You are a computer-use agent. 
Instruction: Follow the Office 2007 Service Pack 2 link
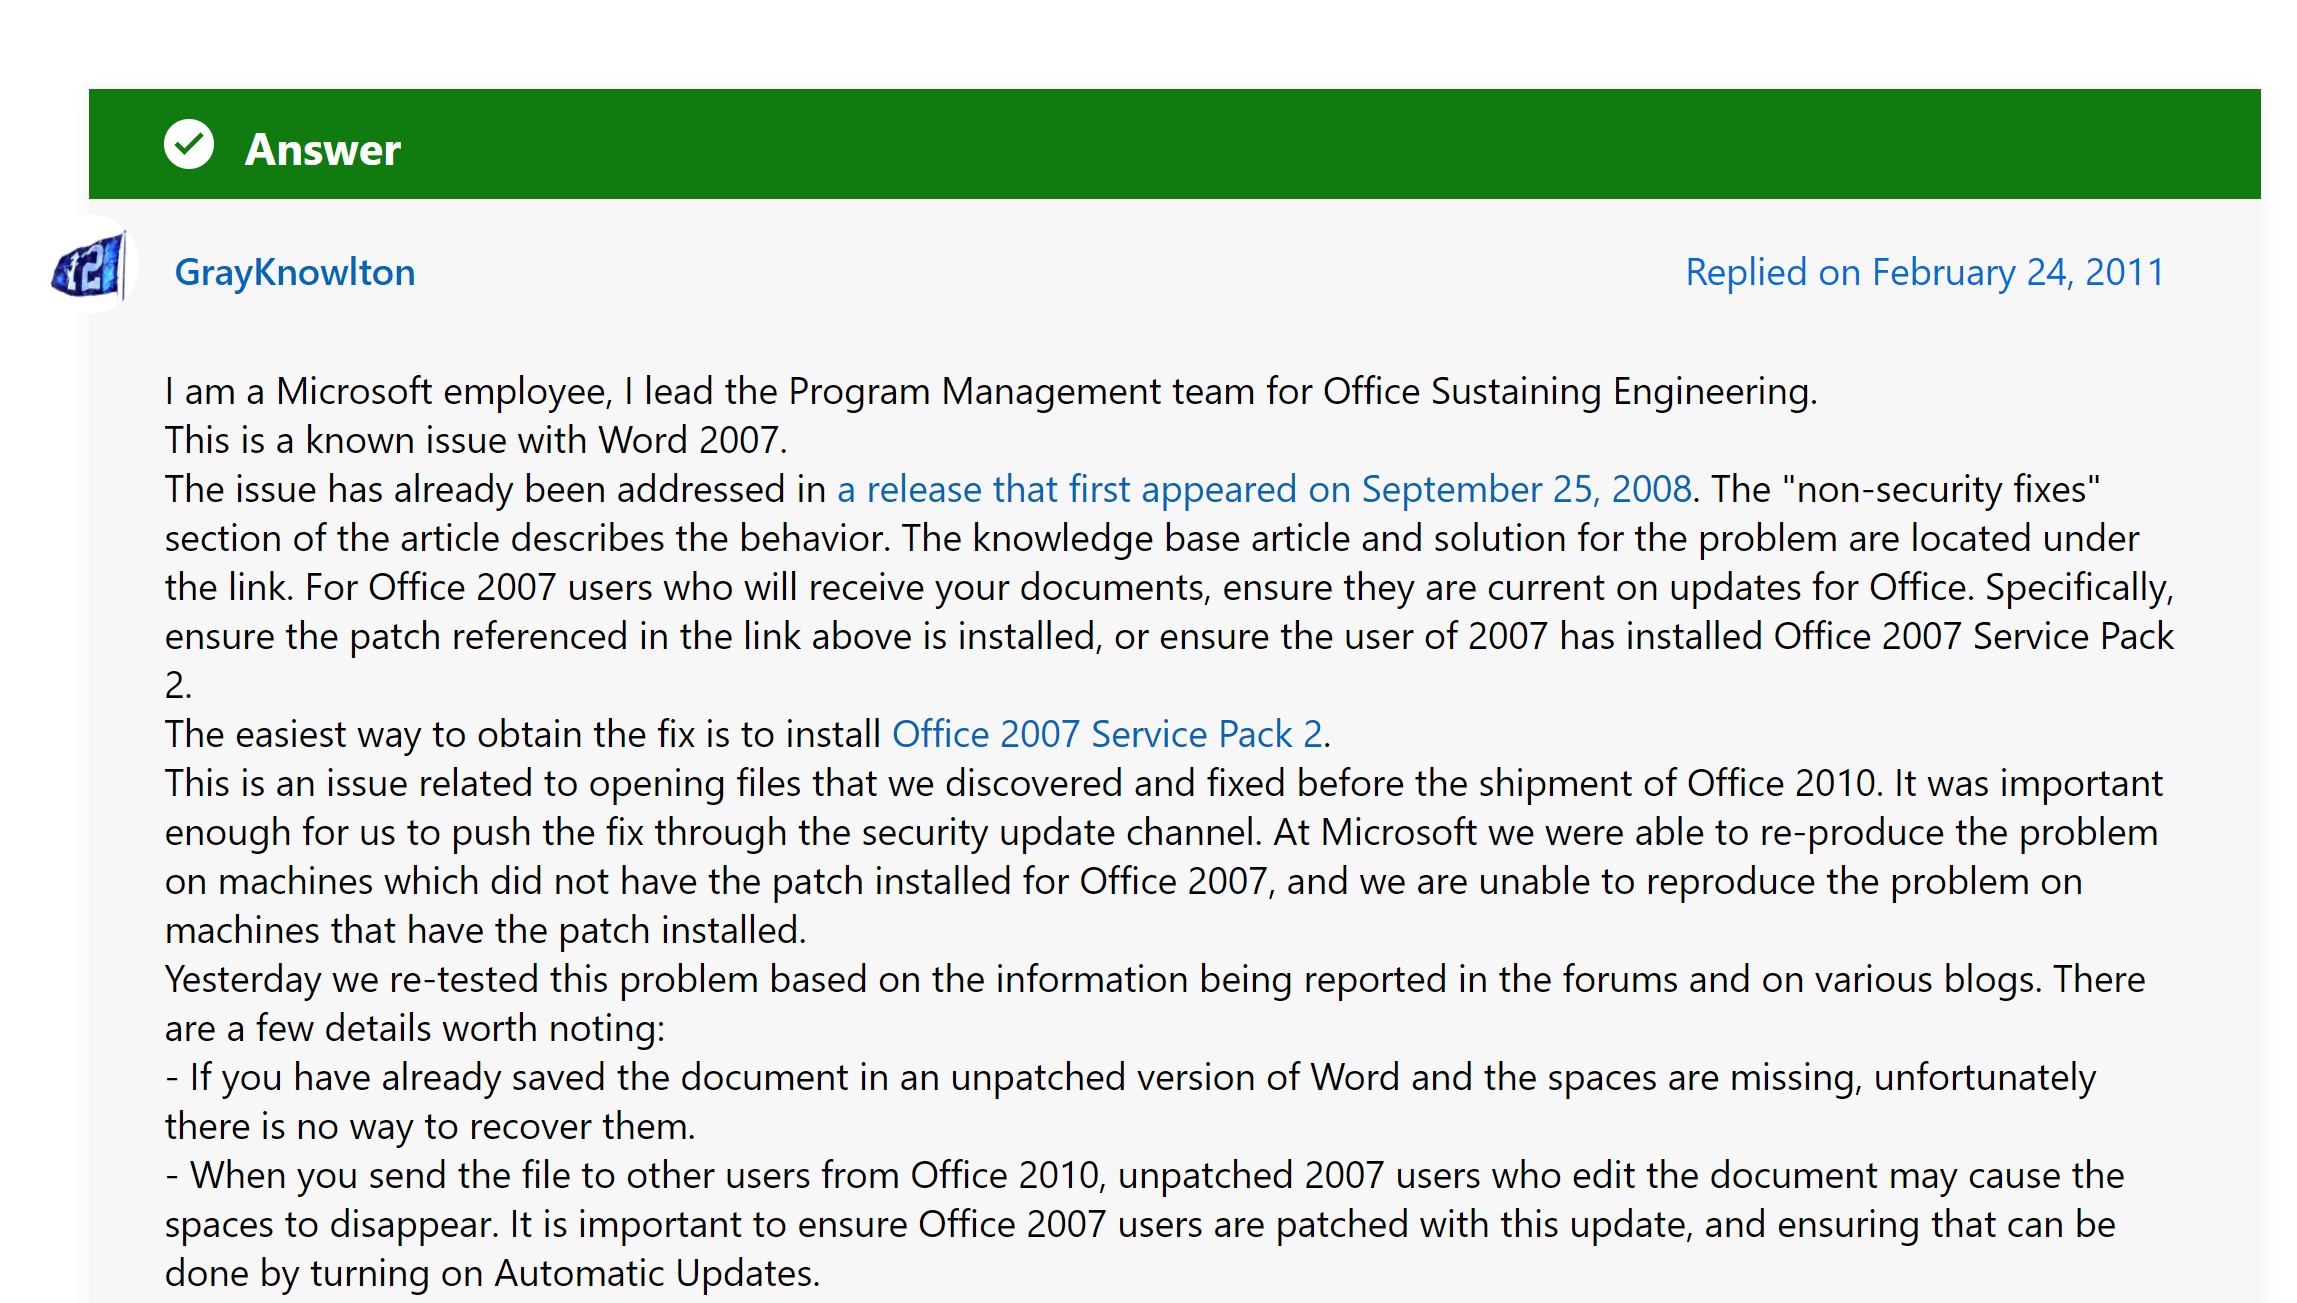coord(1107,735)
